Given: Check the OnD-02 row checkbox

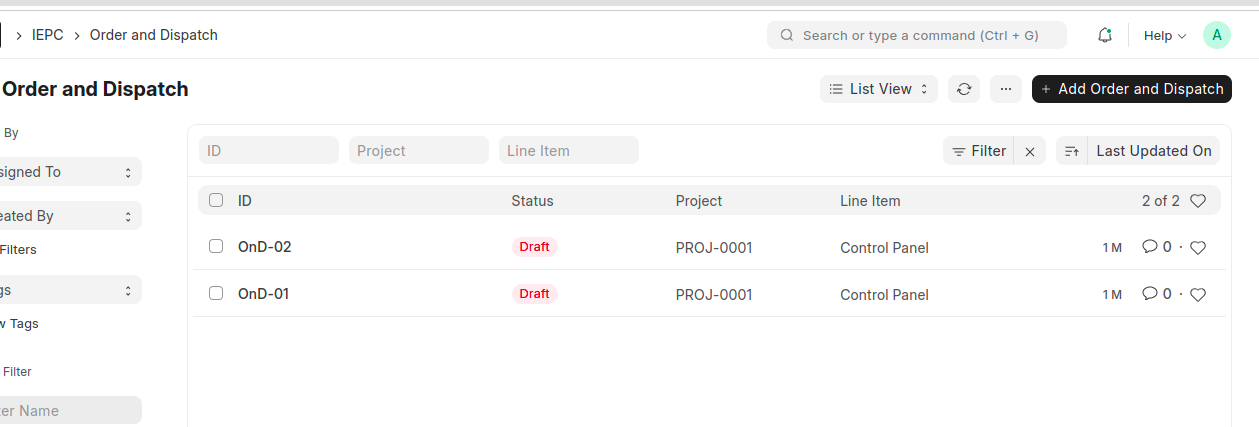Looking at the screenshot, I should (216, 246).
